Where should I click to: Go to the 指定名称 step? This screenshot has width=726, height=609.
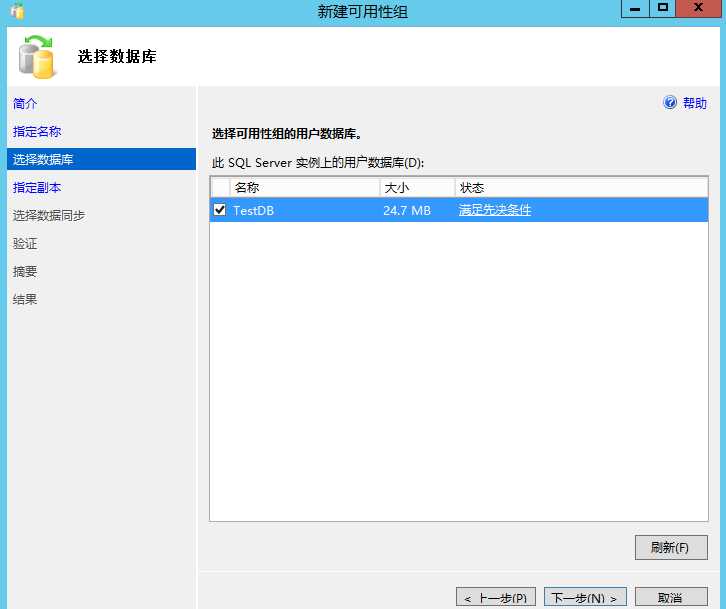tap(37, 132)
